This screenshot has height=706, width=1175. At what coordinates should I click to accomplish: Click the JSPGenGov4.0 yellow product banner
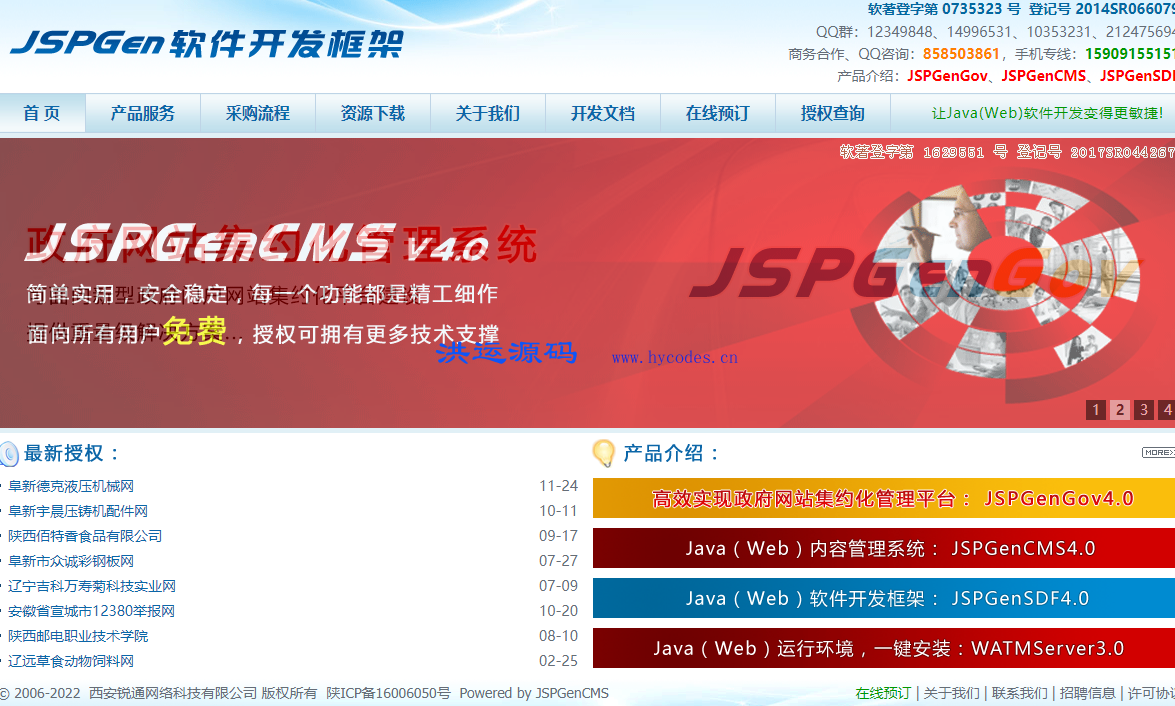(883, 498)
